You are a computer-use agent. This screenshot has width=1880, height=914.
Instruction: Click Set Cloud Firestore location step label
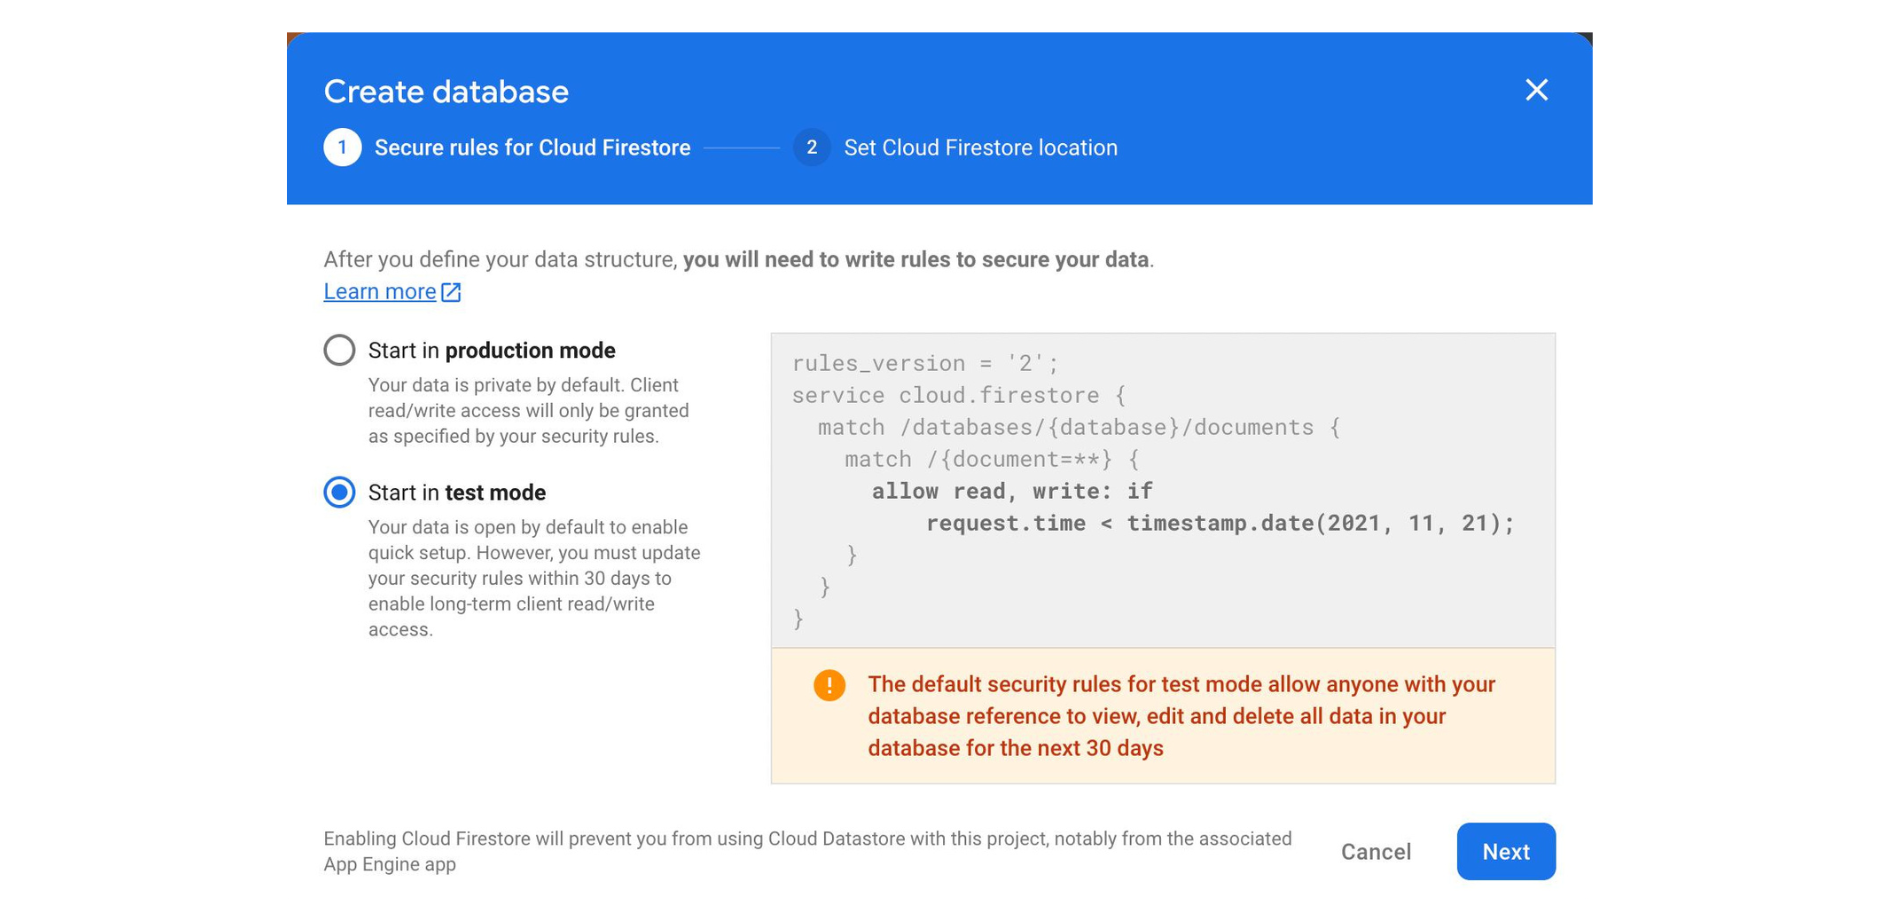pos(980,148)
